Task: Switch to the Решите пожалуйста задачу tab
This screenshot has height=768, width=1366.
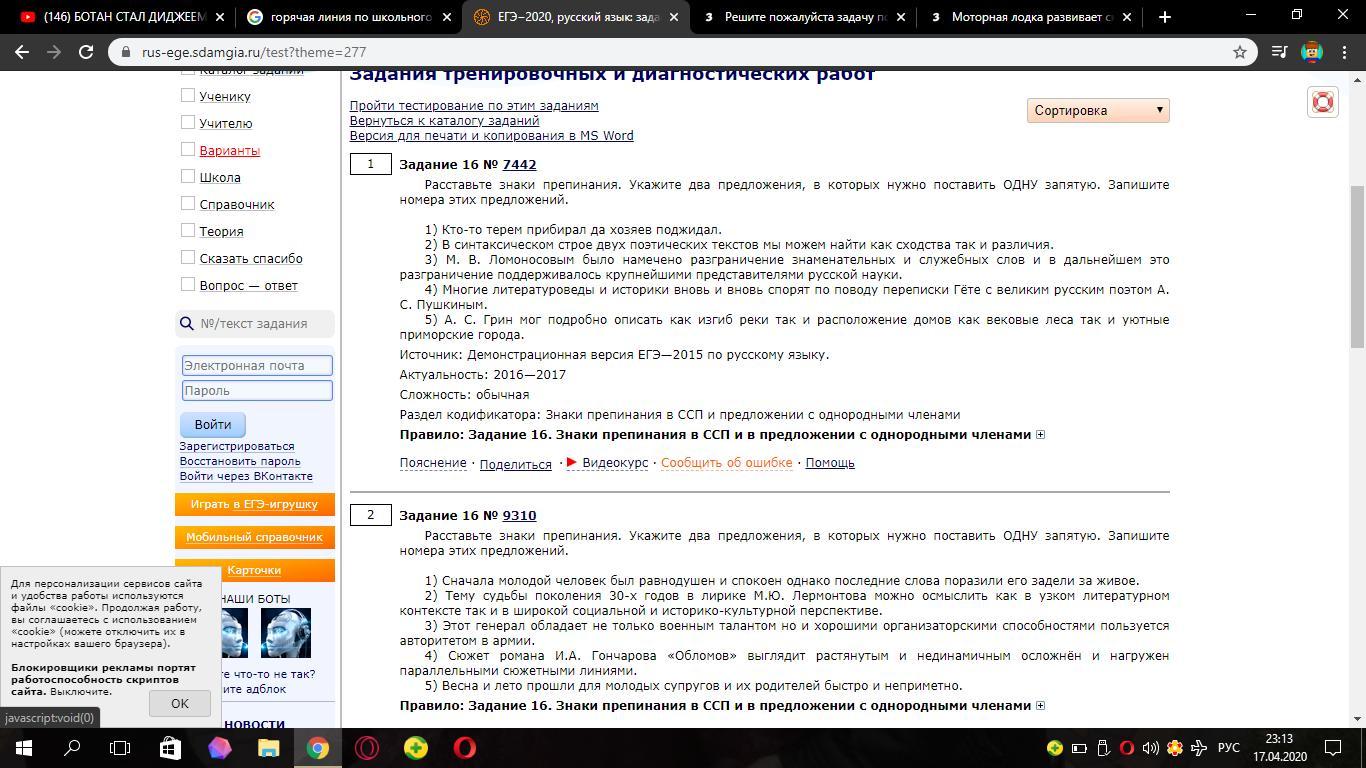Action: click(x=805, y=17)
